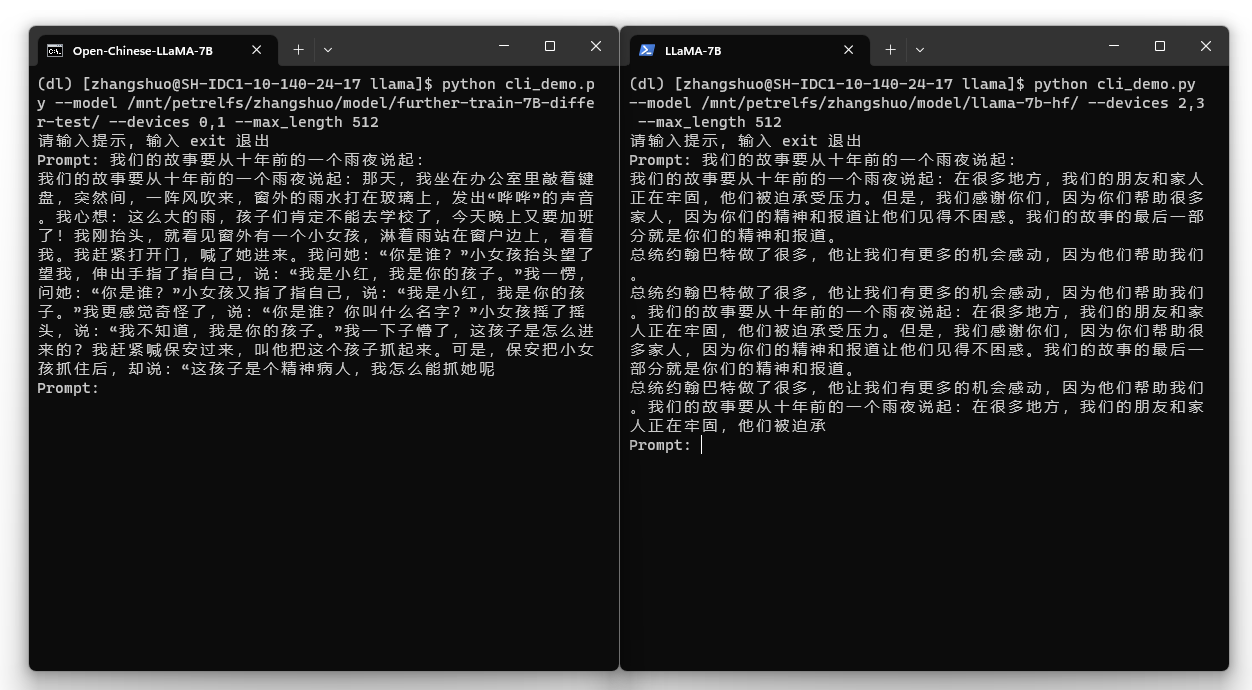
Task: Minimize the LLaMA-7B terminal window
Action: pos(1113,46)
